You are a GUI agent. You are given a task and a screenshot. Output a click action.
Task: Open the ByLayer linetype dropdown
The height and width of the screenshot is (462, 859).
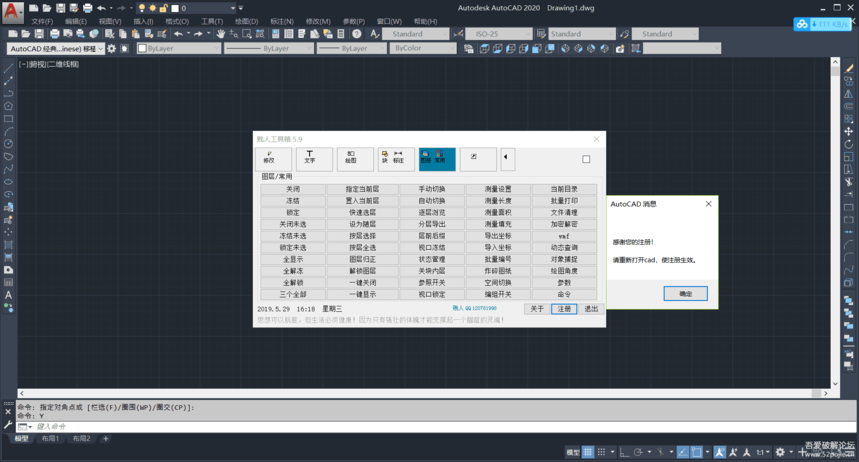point(268,49)
